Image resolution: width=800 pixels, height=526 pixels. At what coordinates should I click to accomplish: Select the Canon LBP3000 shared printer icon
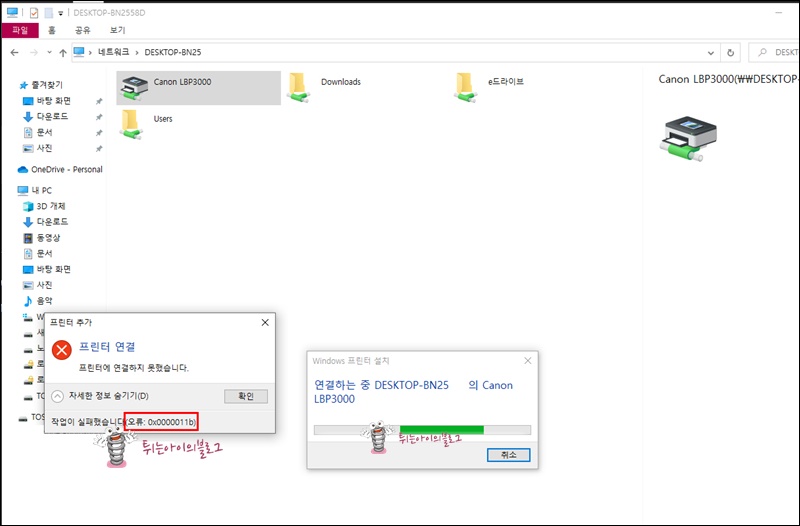tap(134, 88)
